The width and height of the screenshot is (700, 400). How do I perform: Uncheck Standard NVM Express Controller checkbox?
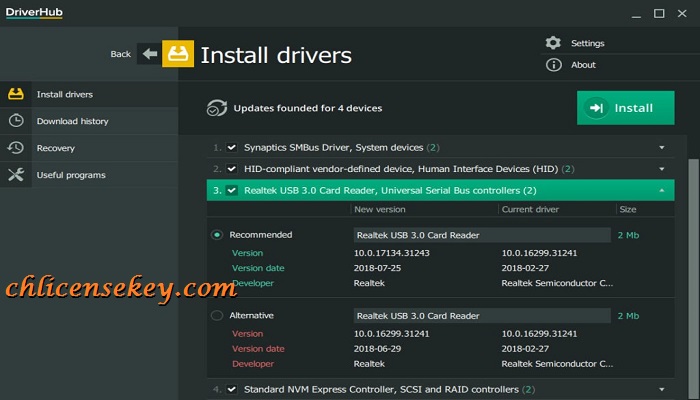(x=231, y=389)
